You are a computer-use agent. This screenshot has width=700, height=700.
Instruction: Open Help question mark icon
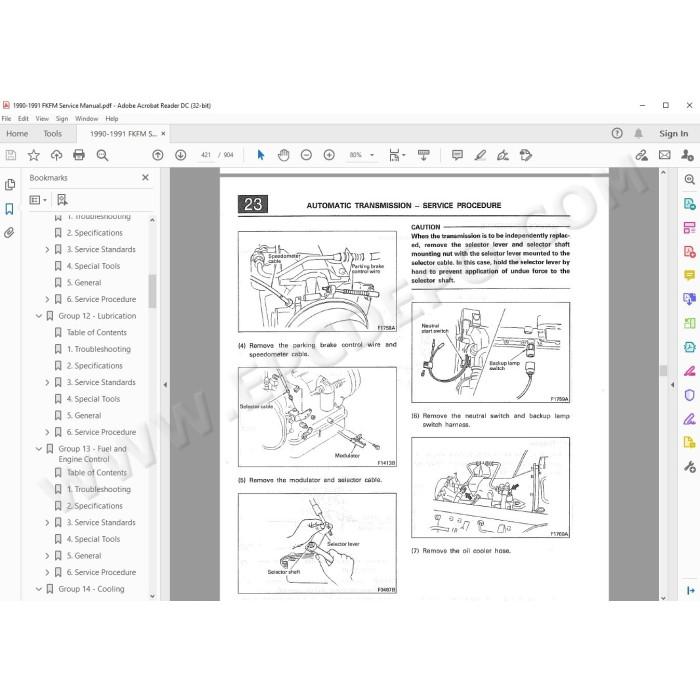tap(617, 133)
